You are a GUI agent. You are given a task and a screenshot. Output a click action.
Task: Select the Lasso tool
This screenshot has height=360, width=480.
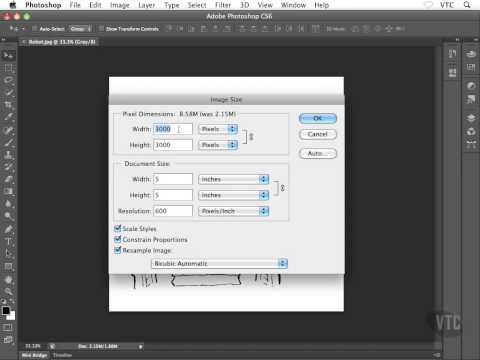(8, 80)
